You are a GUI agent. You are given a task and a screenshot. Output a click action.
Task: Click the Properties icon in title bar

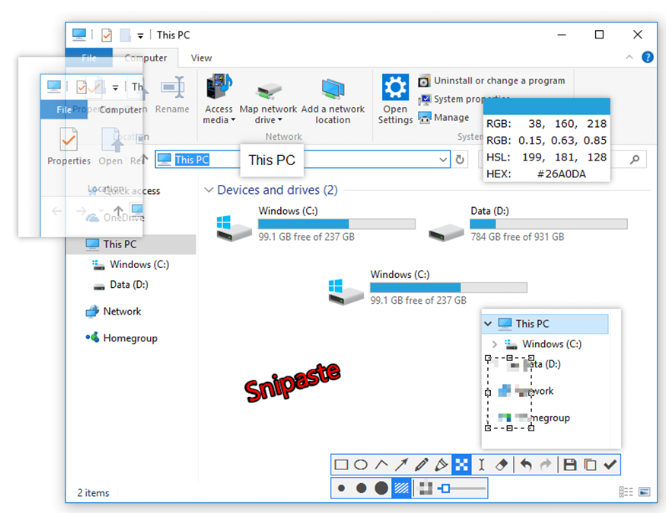coord(107,35)
